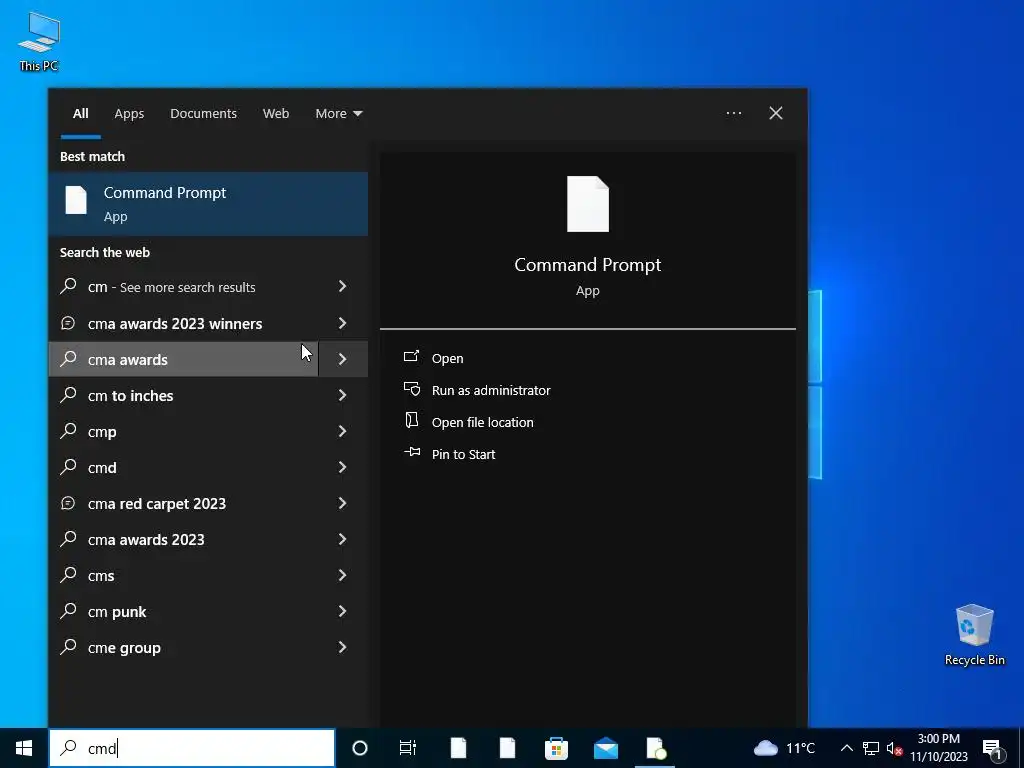This screenshot has height=768, width=1024.
Task: Click the weather cloud icon showing 11°C
Action: pyautogui.click(x=766, y=748)
